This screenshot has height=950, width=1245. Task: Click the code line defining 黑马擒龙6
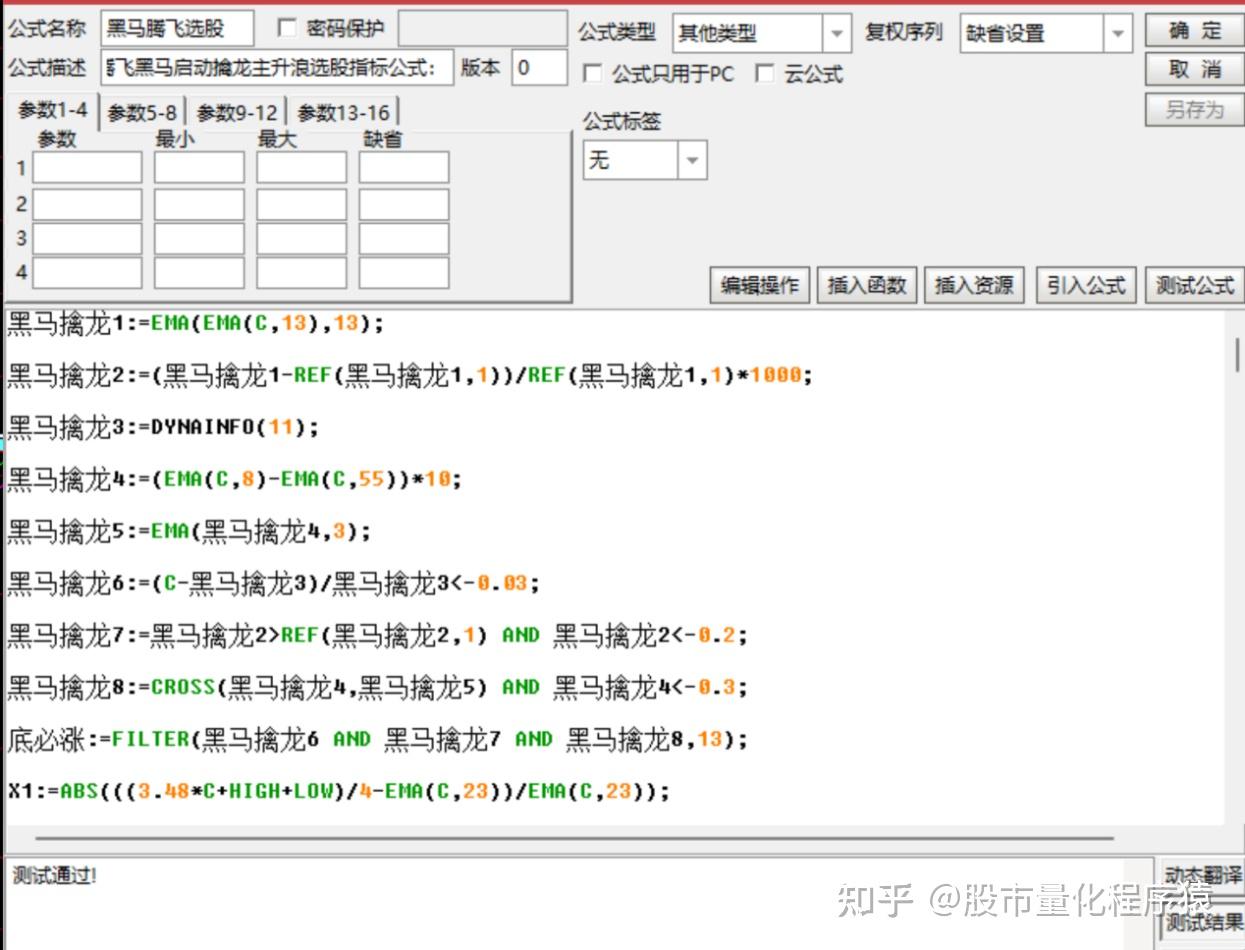(x=274, y=583)
